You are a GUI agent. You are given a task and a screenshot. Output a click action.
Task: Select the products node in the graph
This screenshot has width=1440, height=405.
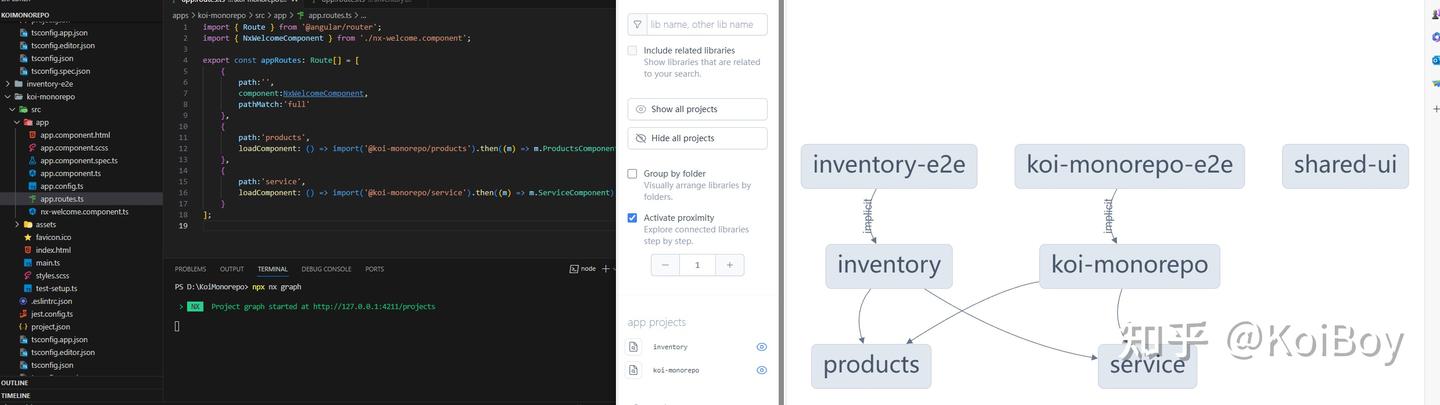click(871, 366)
